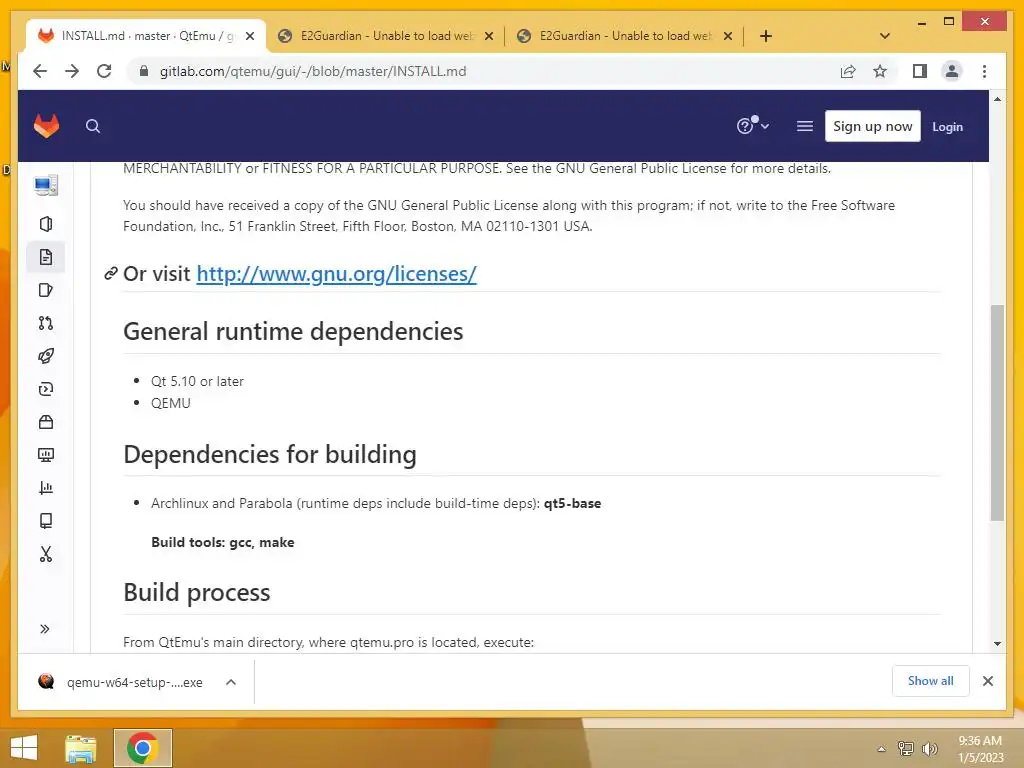The width and height of the screenshot is (1024, 768).
Task: Open Packages and registries sidebar icon
Action: click(x=46, y=422)
